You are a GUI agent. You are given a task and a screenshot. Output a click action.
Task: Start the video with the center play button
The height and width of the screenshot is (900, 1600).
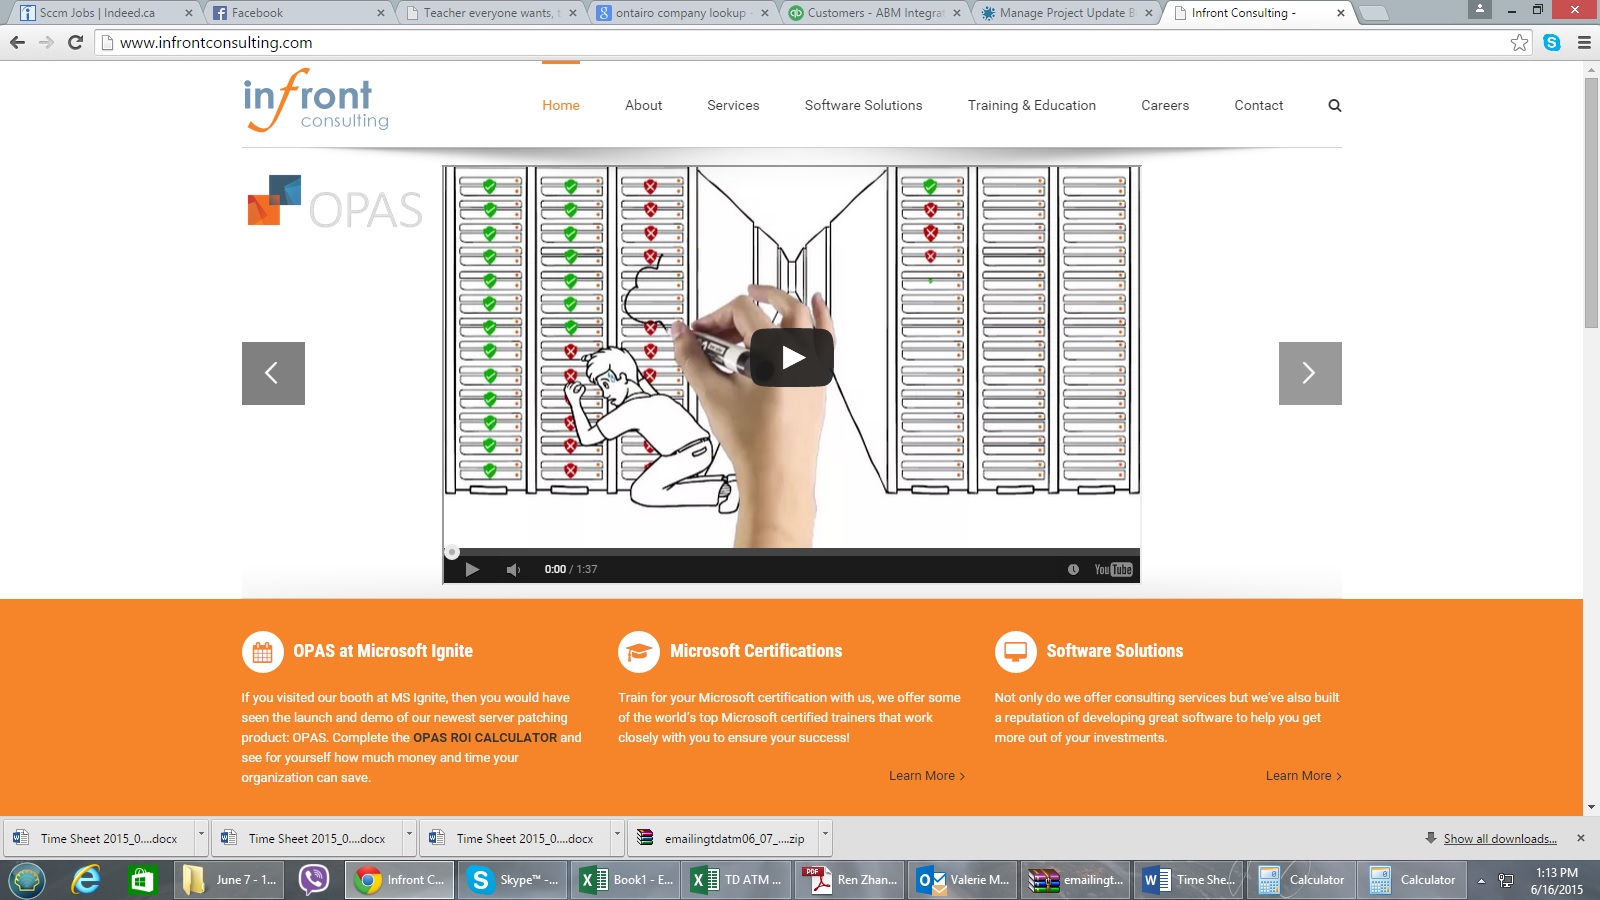click(792, 357)
